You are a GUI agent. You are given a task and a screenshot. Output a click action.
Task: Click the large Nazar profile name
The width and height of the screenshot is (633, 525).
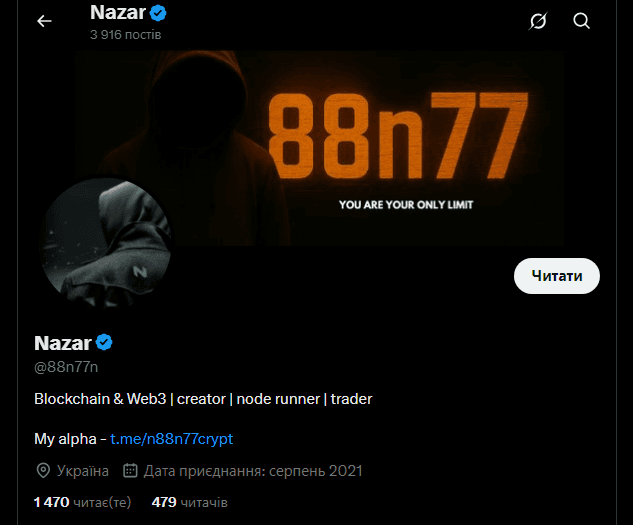coord(63,343)
